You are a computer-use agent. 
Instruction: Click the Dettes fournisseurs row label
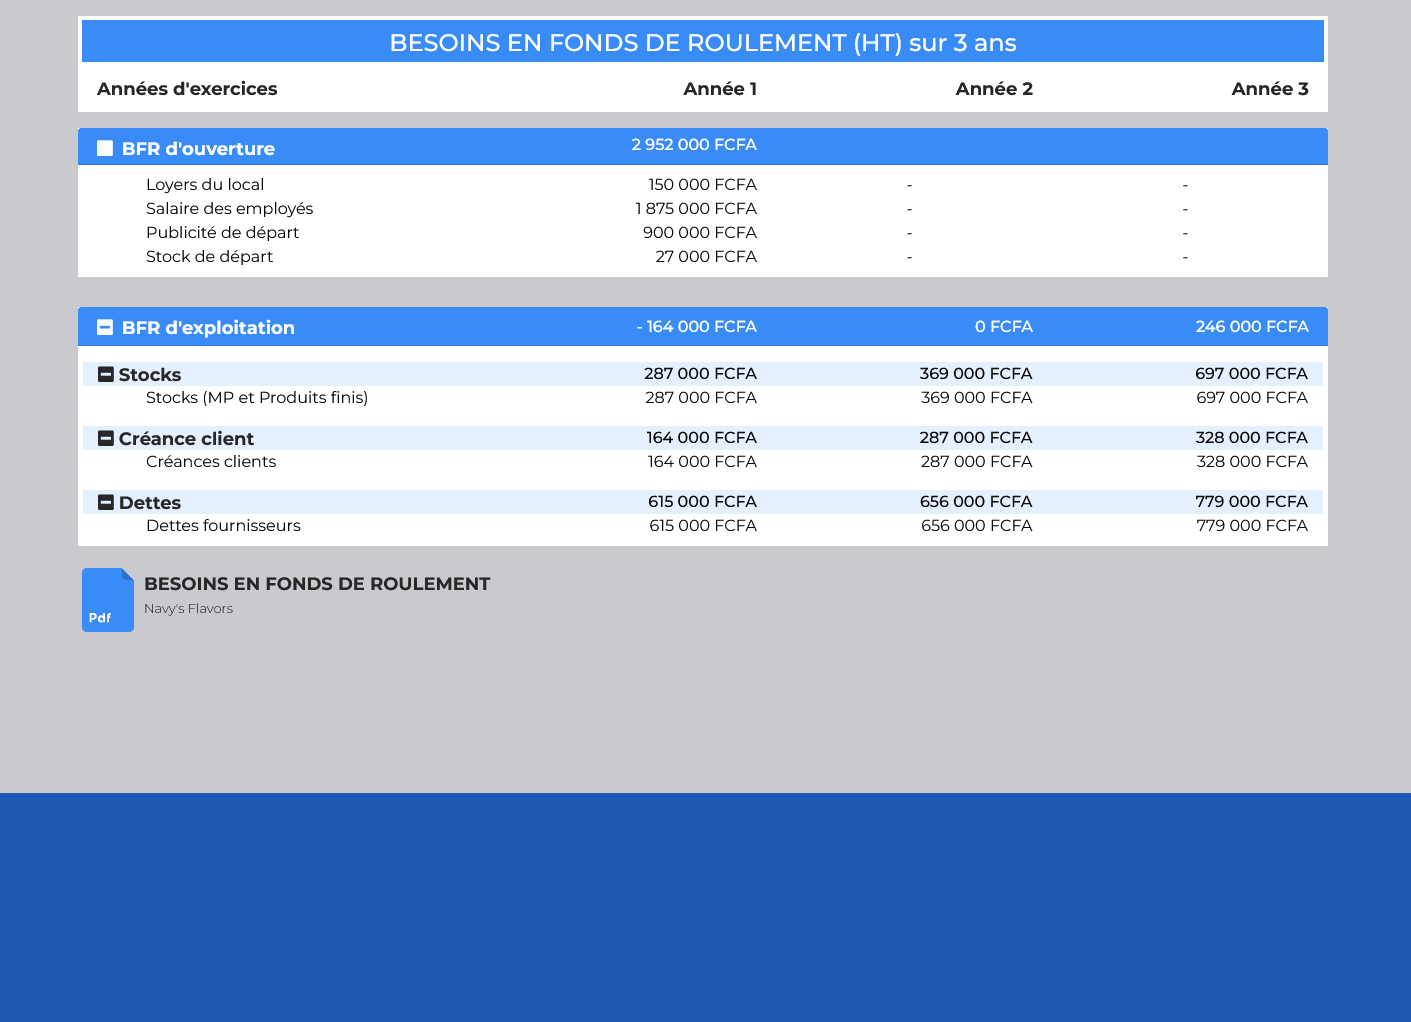223,526
